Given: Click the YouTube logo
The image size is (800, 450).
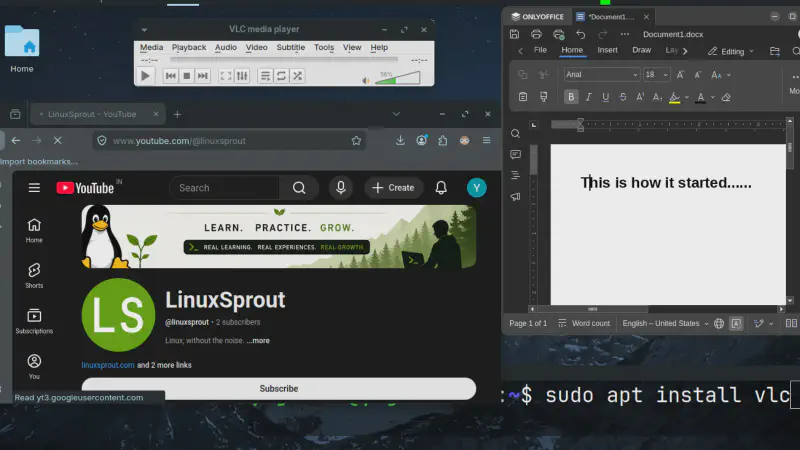Looking at the screenshot, I should 85,188.
